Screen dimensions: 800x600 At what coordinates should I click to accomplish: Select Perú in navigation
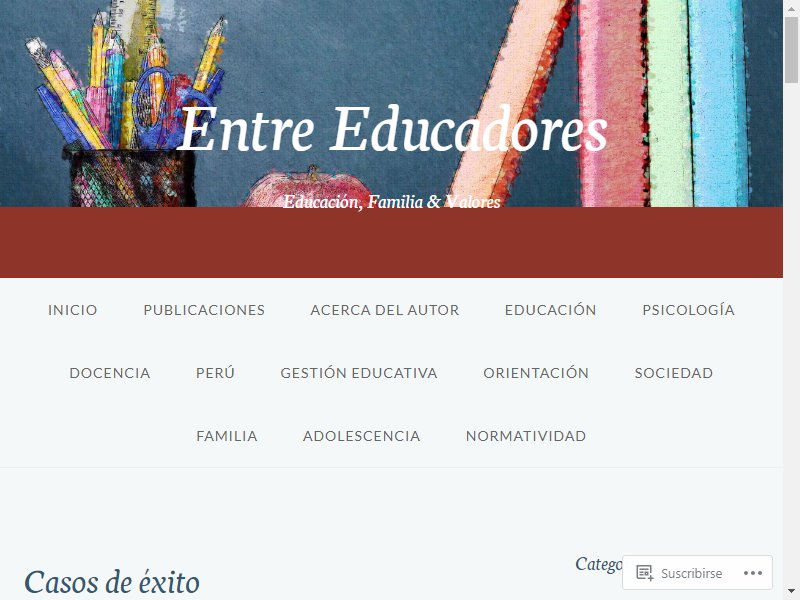[215, 373]
